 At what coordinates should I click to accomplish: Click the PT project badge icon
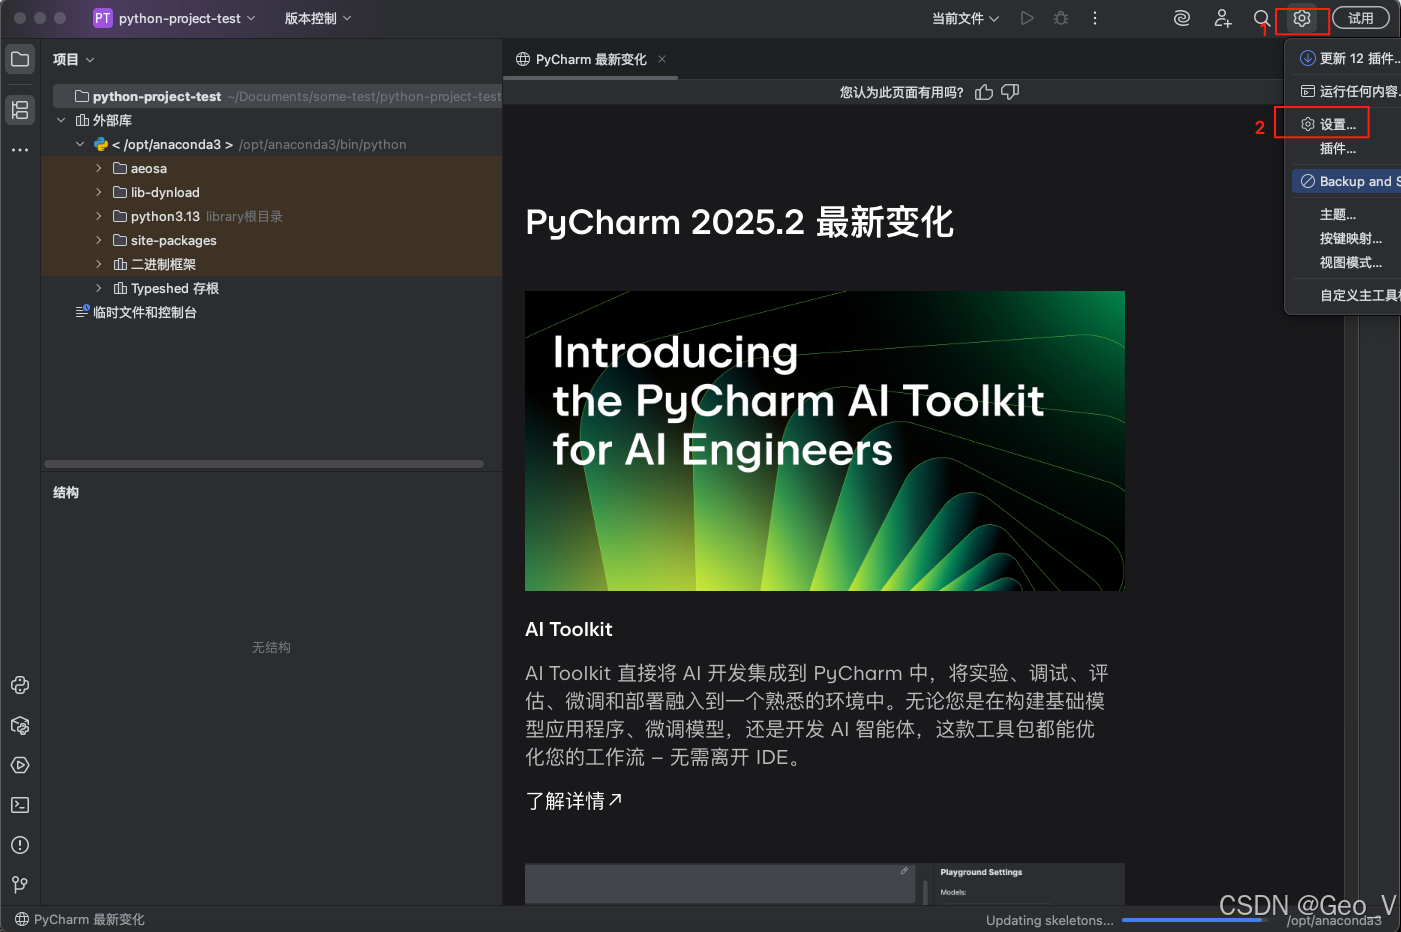(103, 18)
